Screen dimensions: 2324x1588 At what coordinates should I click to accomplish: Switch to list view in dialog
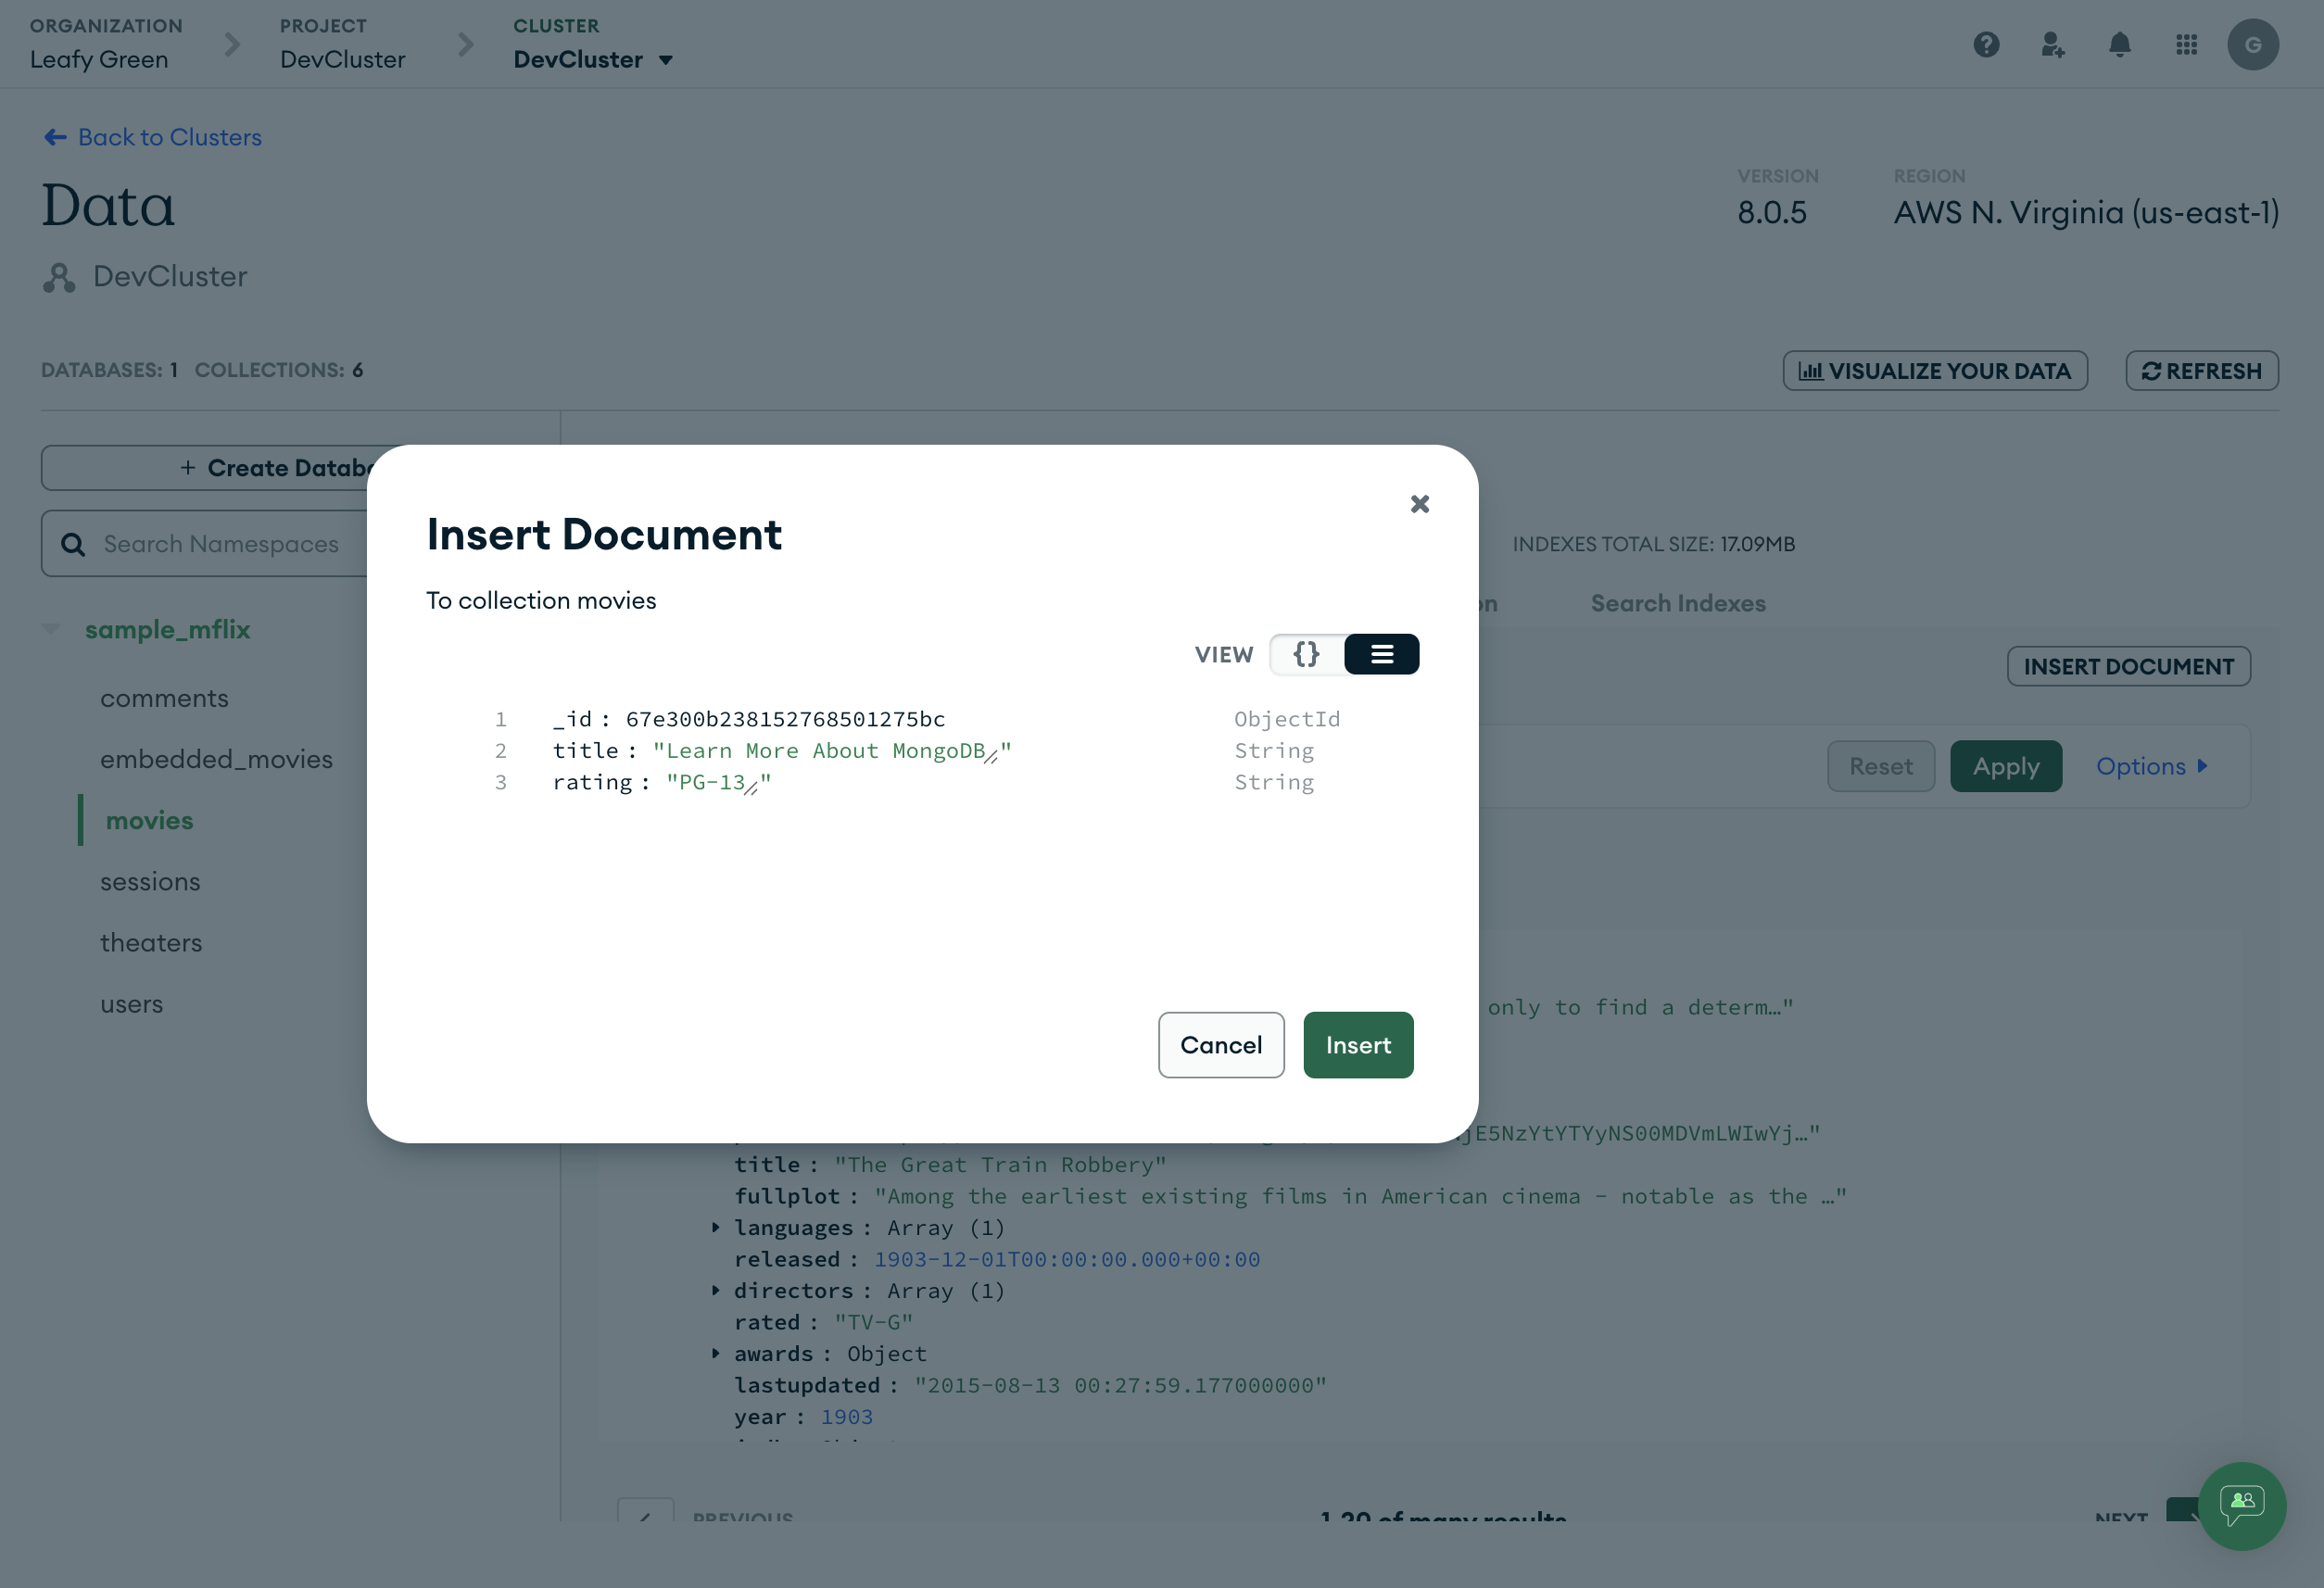(x=1381, y=654)
